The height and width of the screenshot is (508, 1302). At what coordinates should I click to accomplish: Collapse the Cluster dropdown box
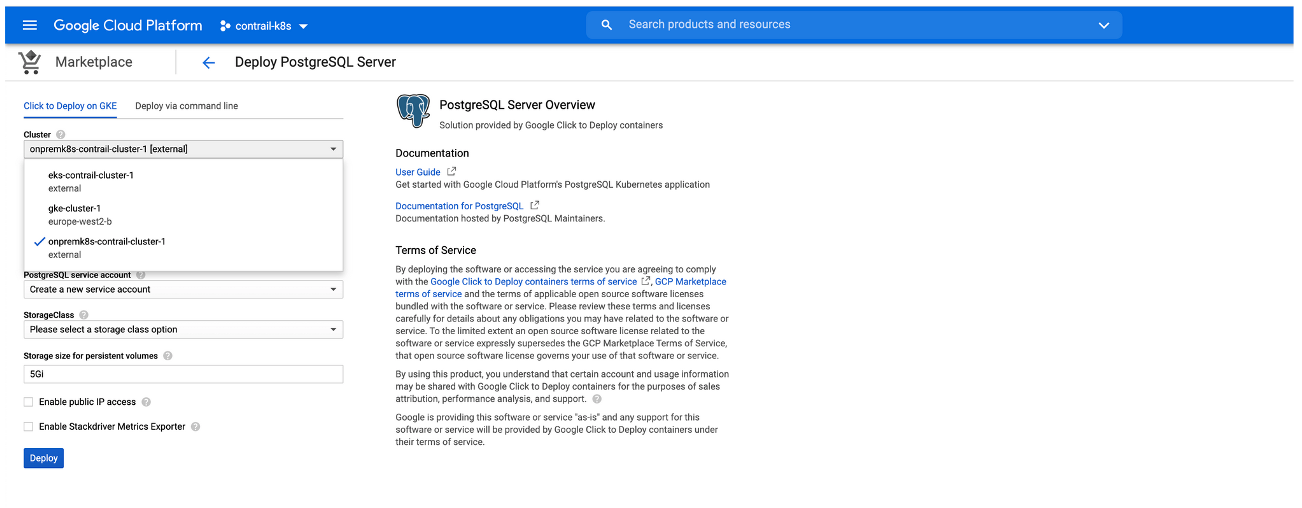click(x=183, y=149)
